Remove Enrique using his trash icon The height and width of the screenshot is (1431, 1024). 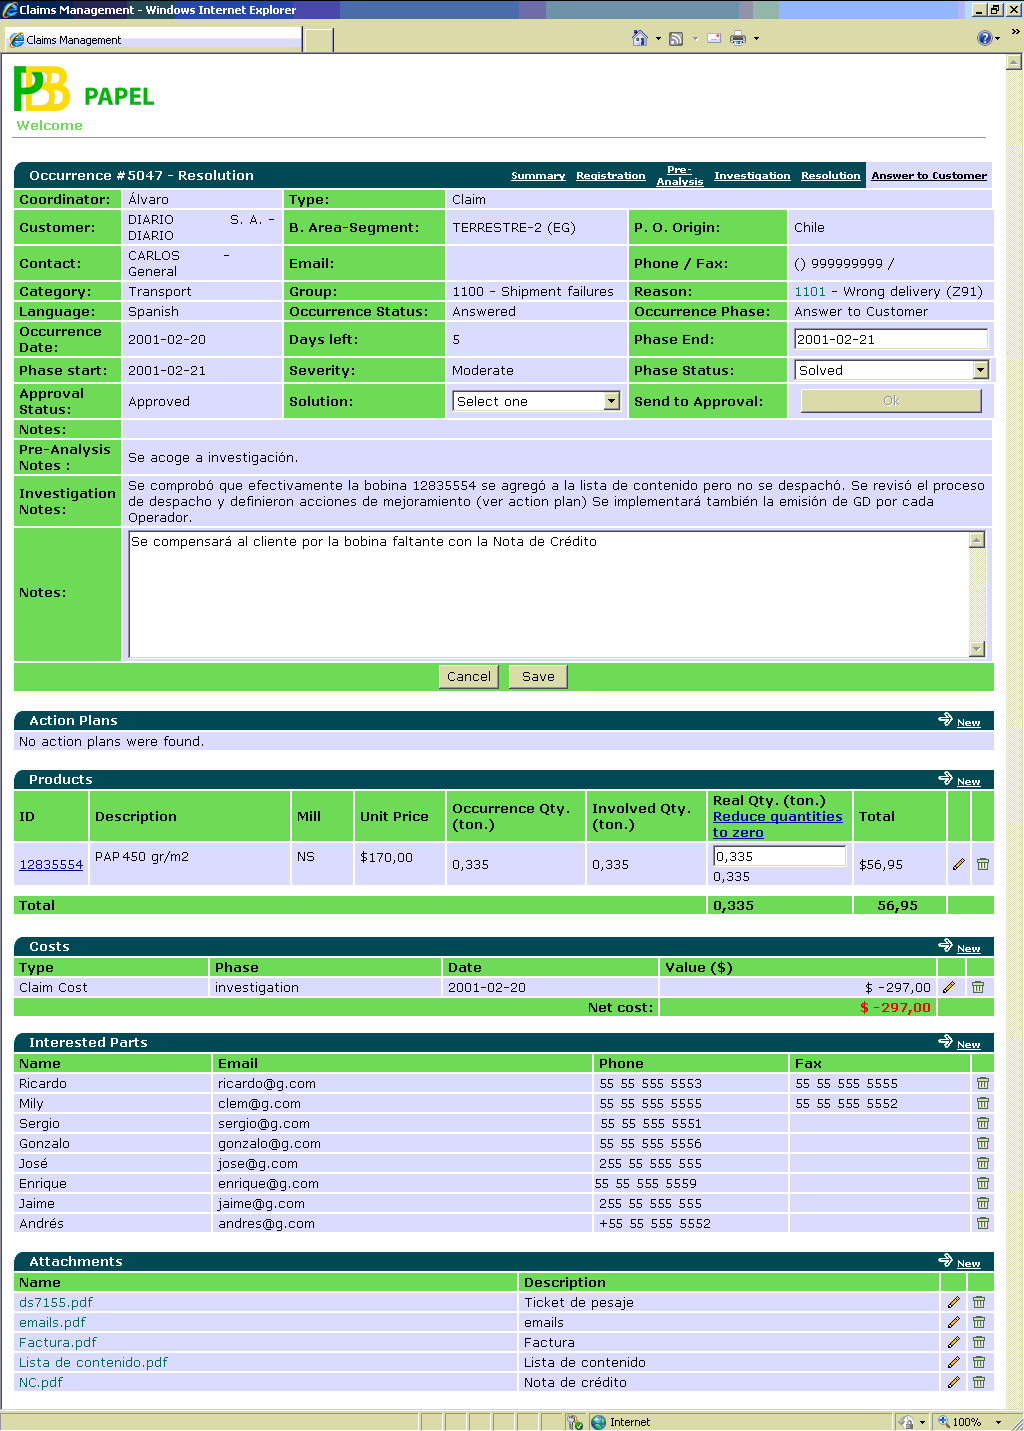coord(983,1183)
